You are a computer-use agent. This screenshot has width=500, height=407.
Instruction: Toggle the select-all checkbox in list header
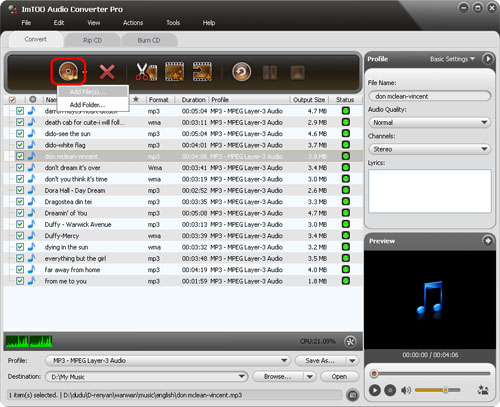pyautogui.click(x=12, y=100)
